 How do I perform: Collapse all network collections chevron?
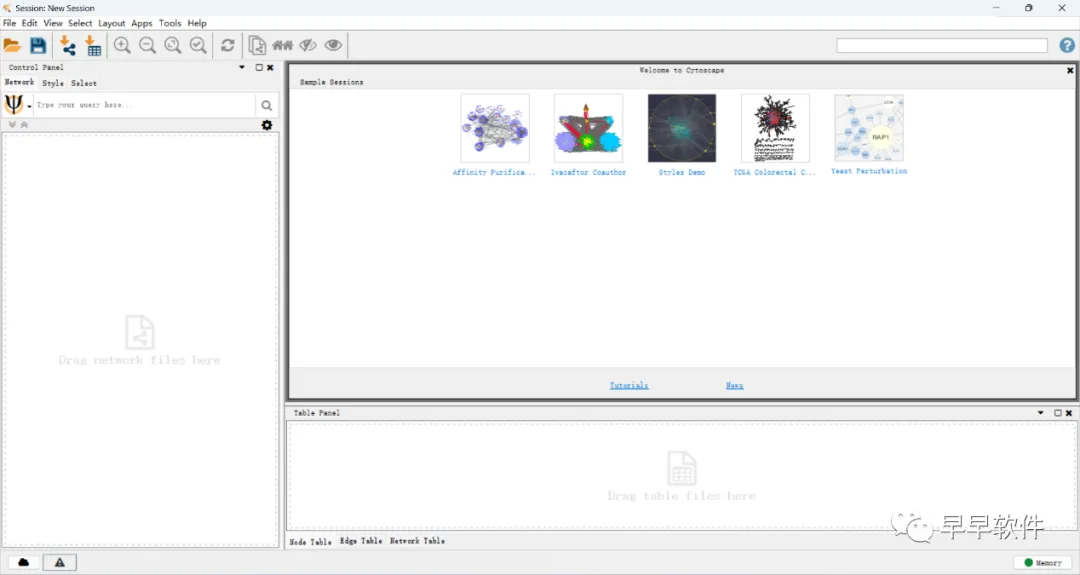click(24, 125)
